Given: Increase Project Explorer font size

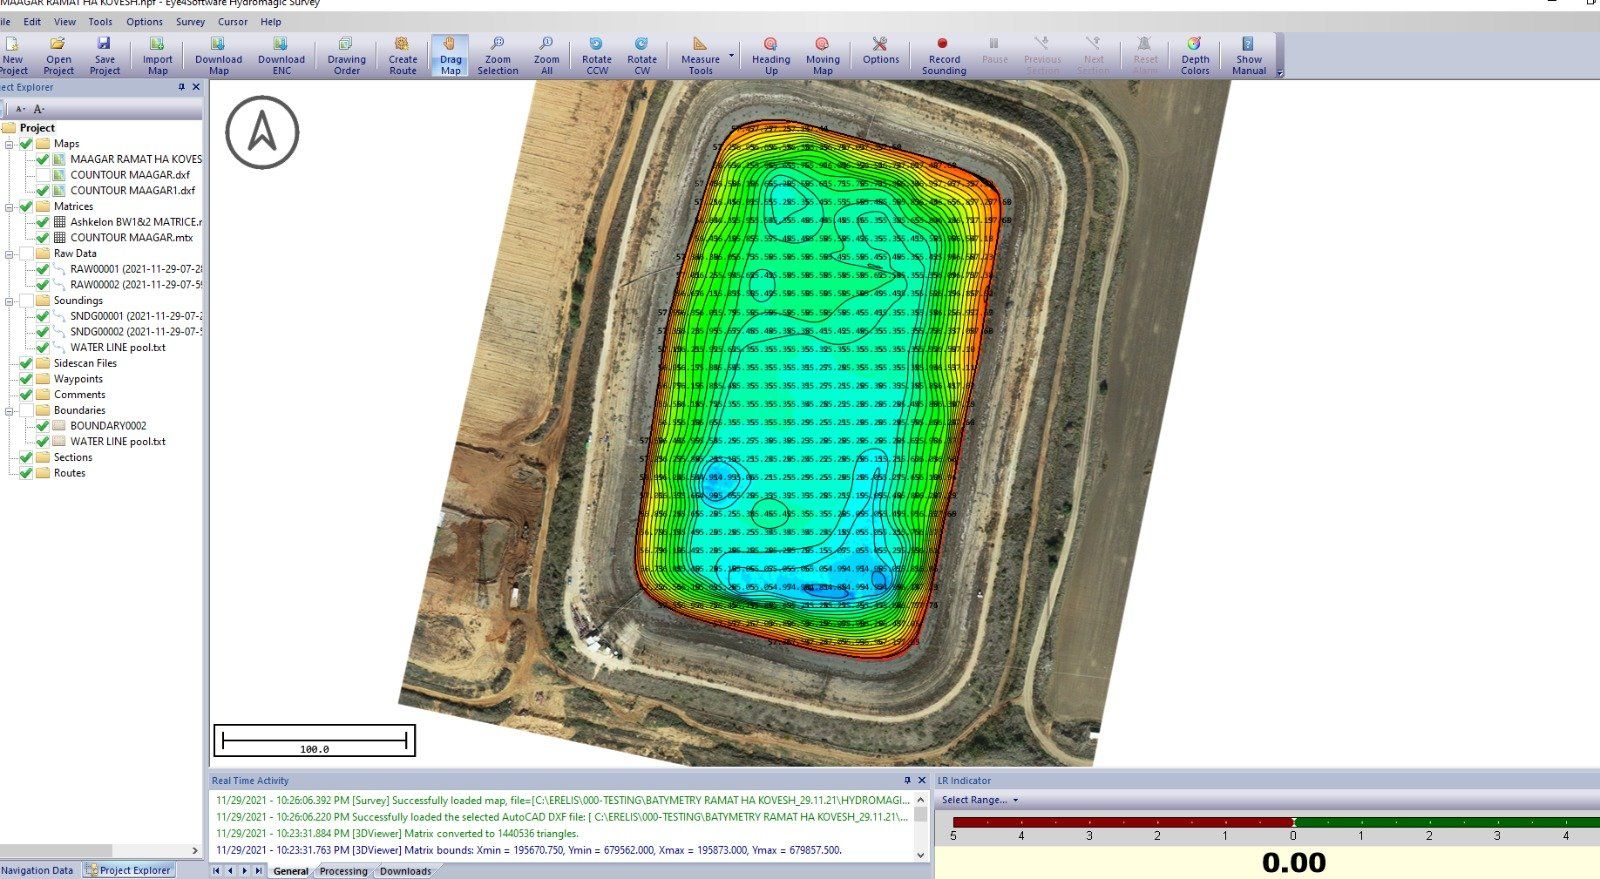Looking at the screenshot, I should 39,109.
